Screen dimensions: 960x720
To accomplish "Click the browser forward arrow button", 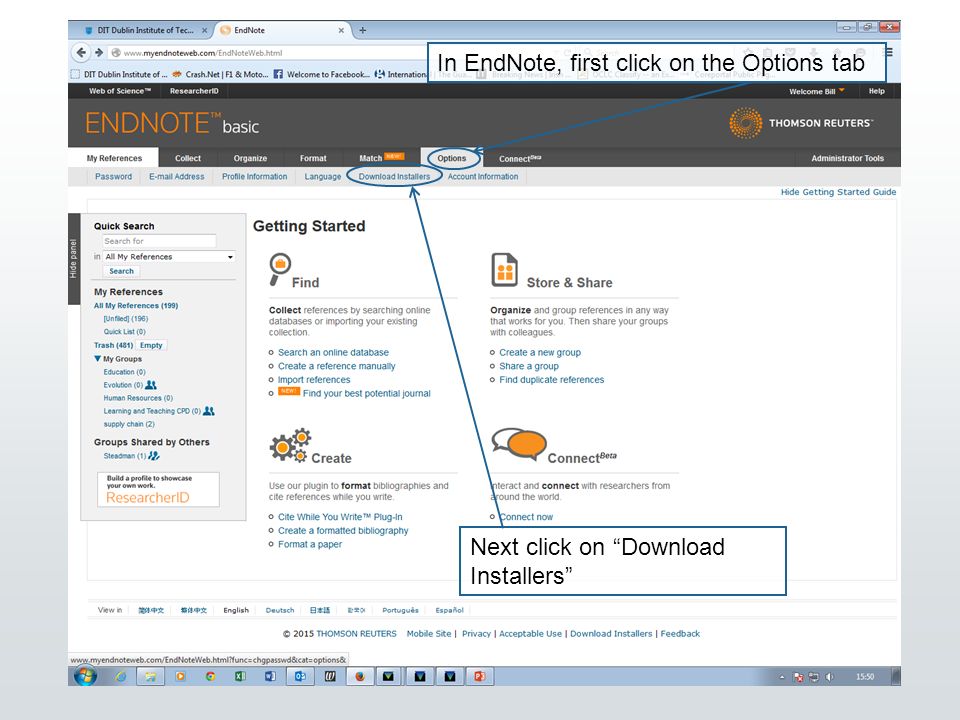I will pyautogui.click(x=99, y=53).
